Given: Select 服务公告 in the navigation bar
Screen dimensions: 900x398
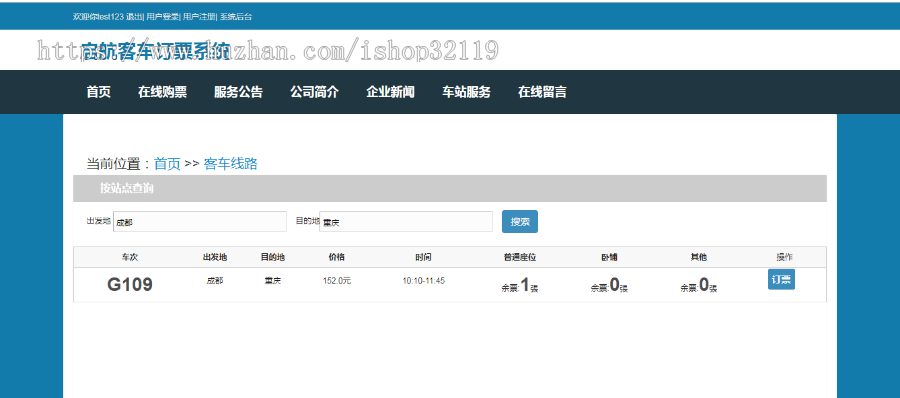Looking at the screenshot, I should tap(238, 92).
